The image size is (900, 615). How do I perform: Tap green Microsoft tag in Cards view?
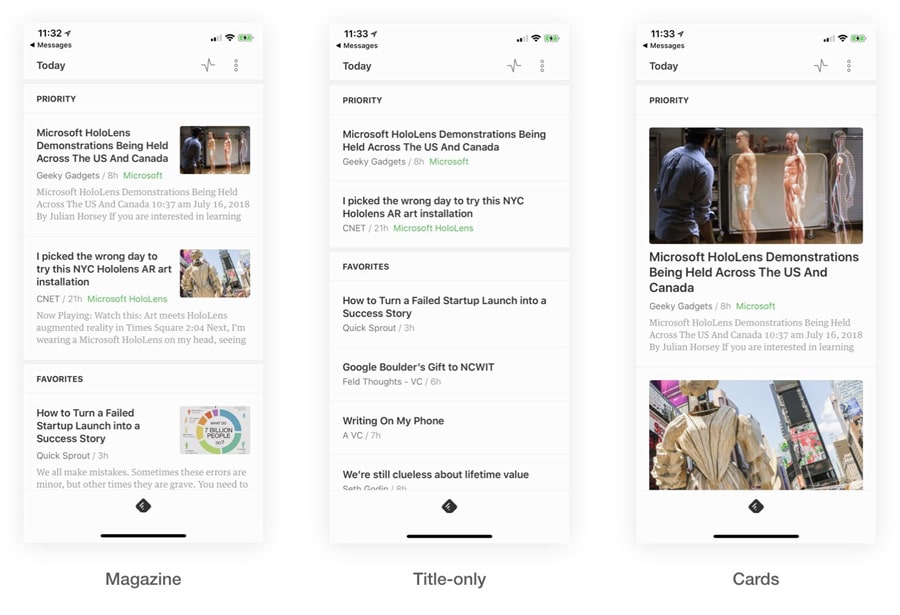[x=755, y=306]
